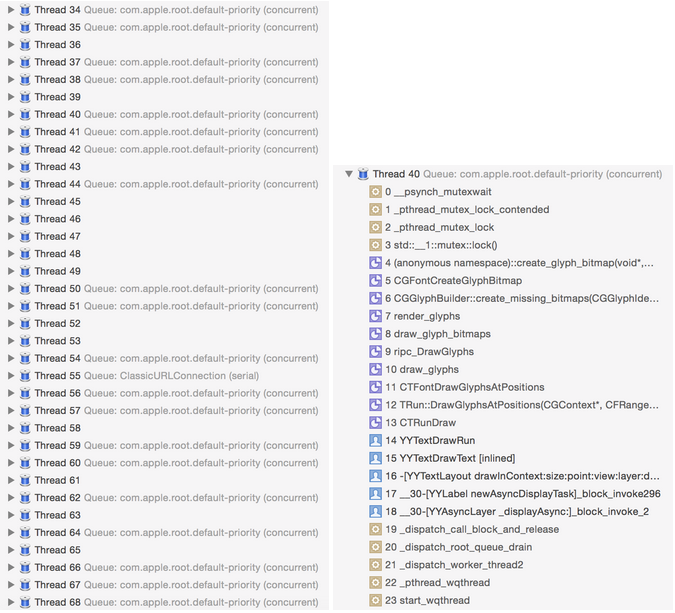The image size is (675, 613).
Task: Expand Thread 61 disclosure arrow
Action: 11,480
